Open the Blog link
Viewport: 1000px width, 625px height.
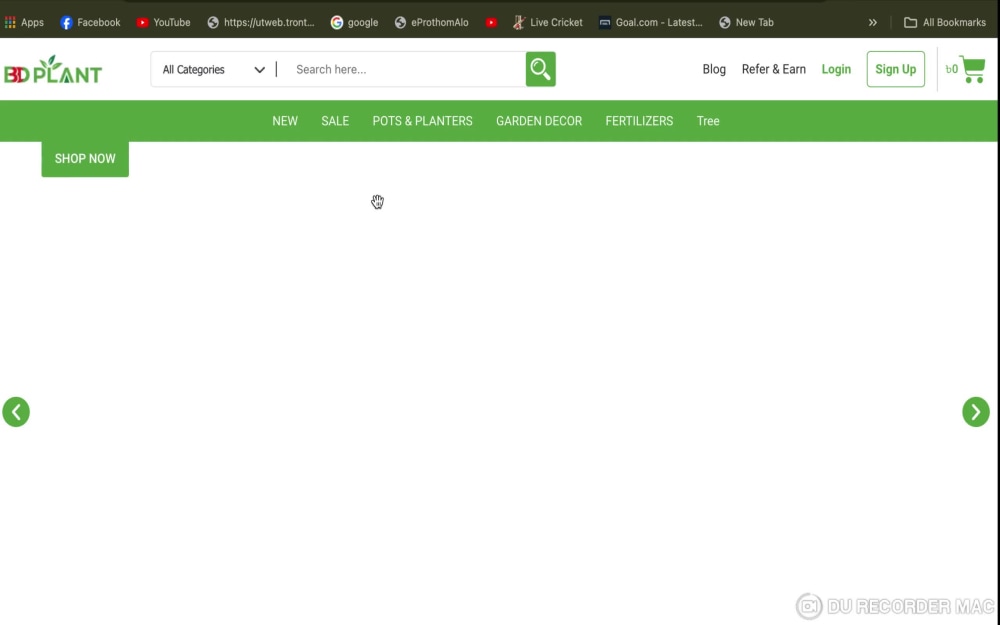pyautogui.click(x=714, y=70)
